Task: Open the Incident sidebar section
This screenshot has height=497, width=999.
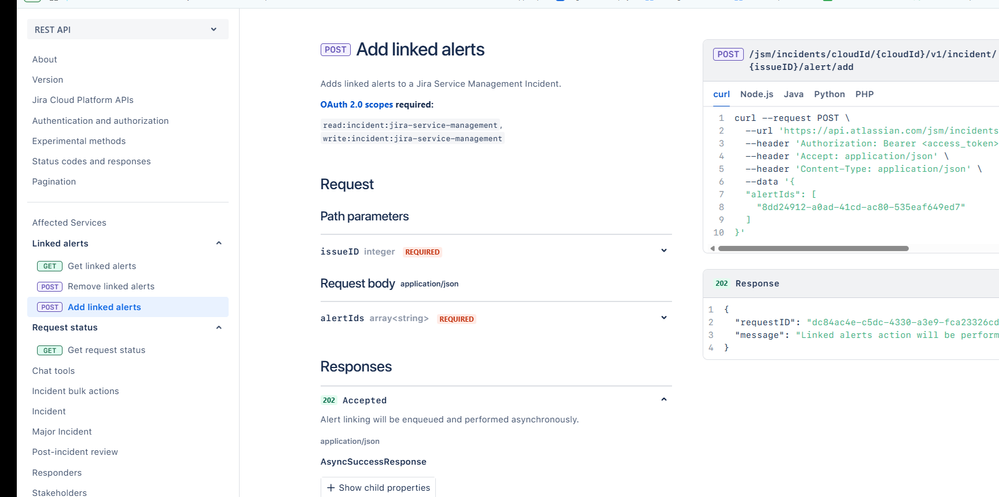Action: [x=49, y=411]
